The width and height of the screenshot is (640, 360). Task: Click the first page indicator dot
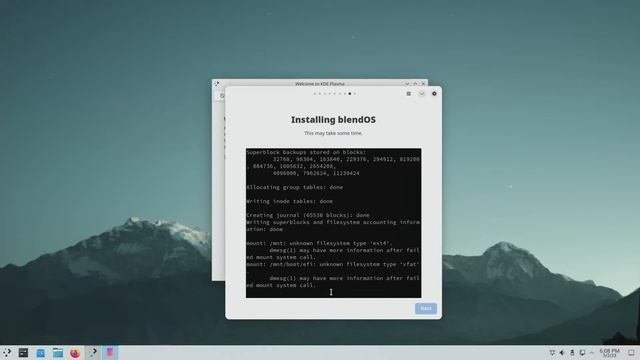pos(315,94)
